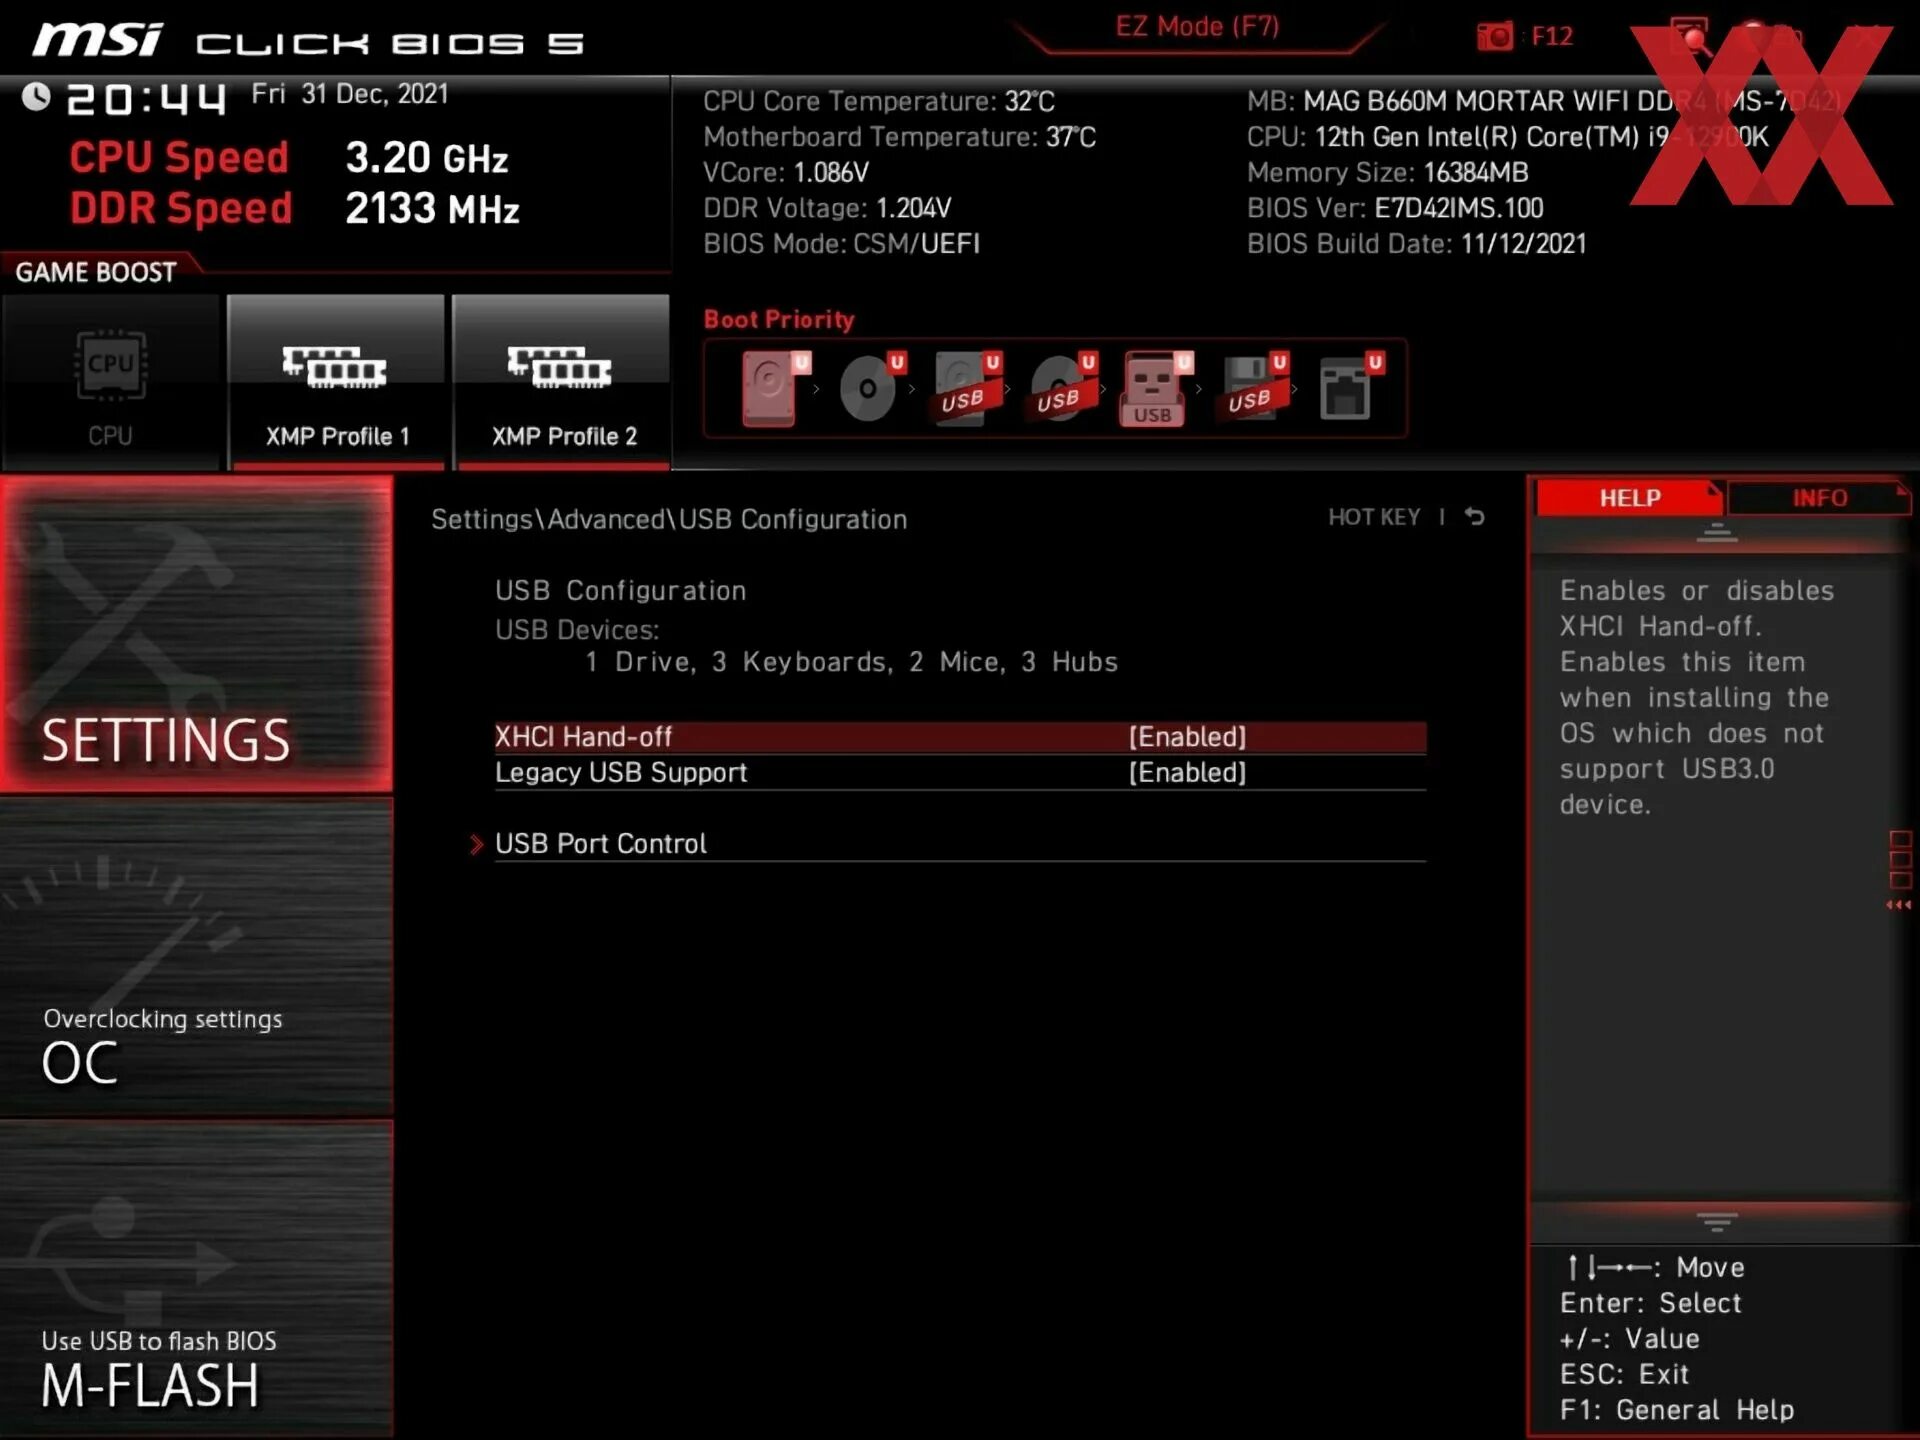Viewport: 1920px width, 1440px height.
Task: Select the XHCI Hand-off row label
Action: [x=583, y=737]
